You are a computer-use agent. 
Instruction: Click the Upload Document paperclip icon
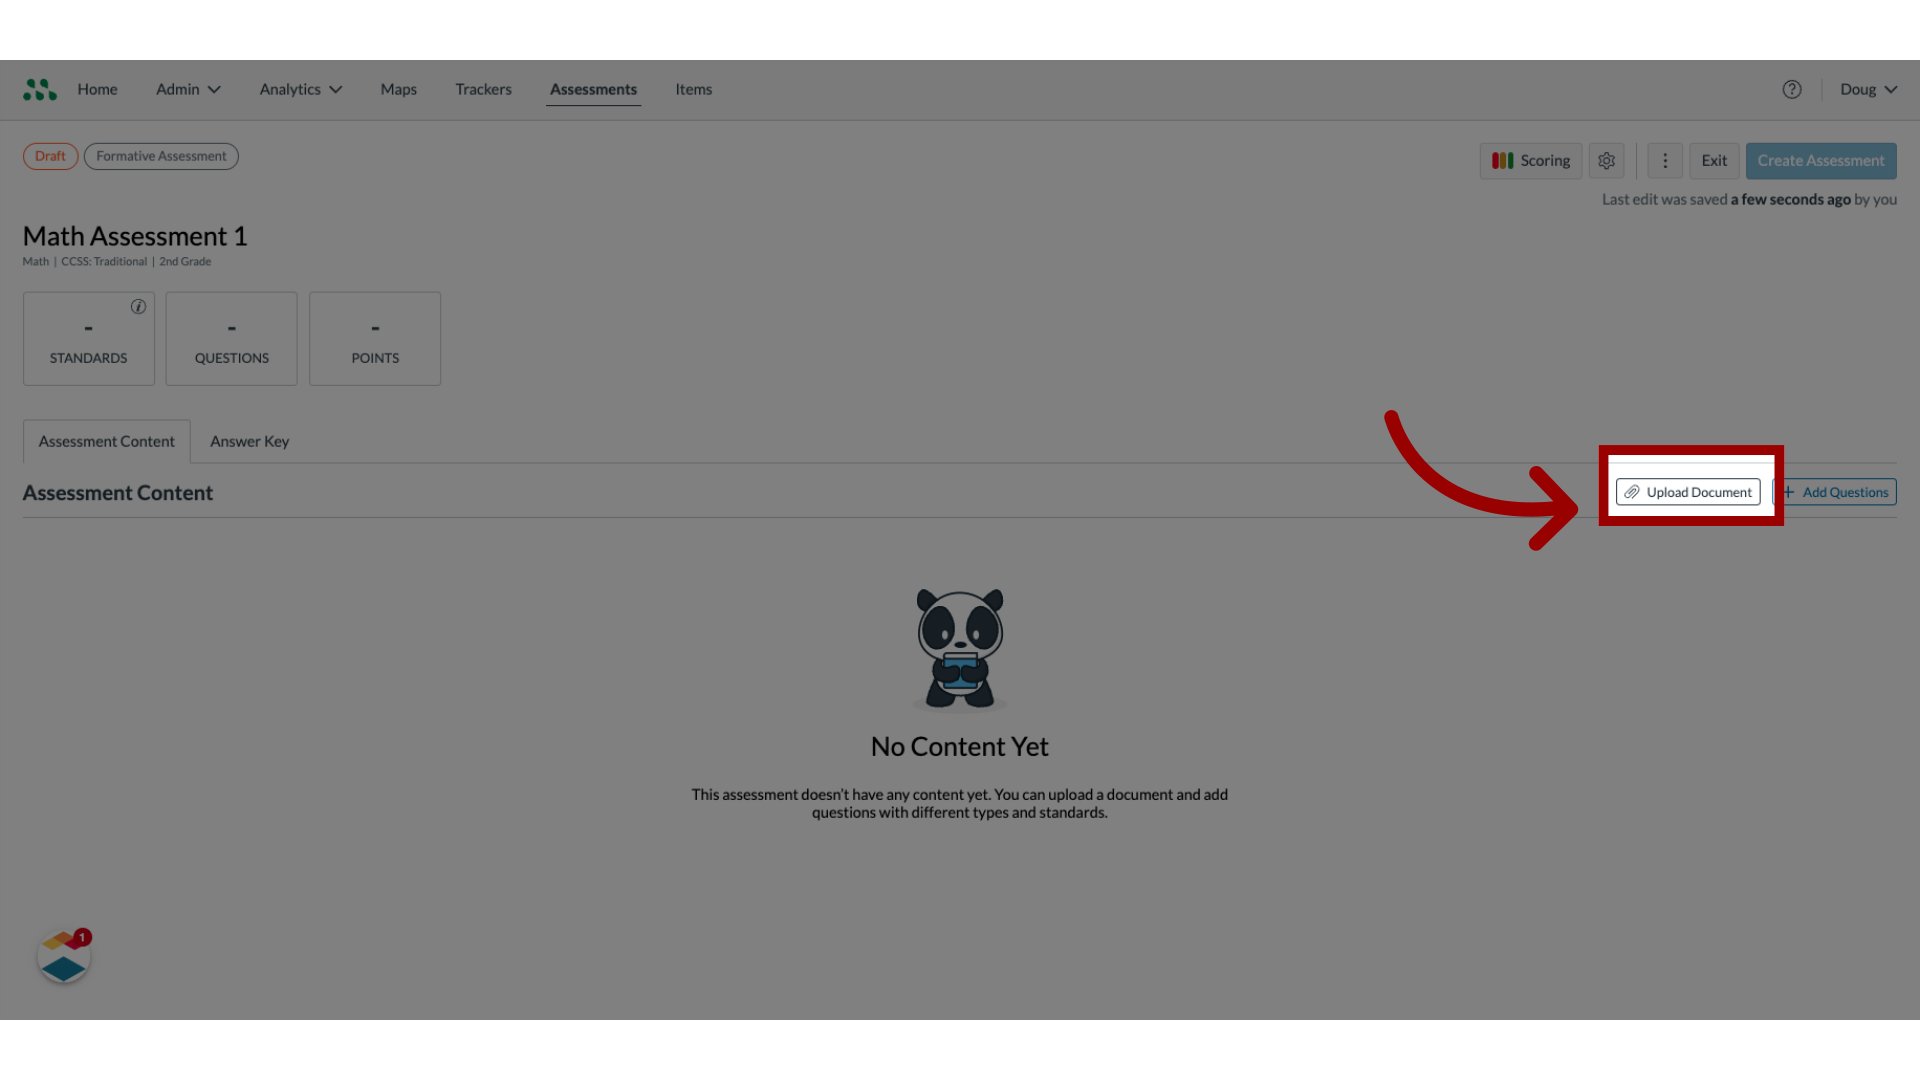[1633, 492]
